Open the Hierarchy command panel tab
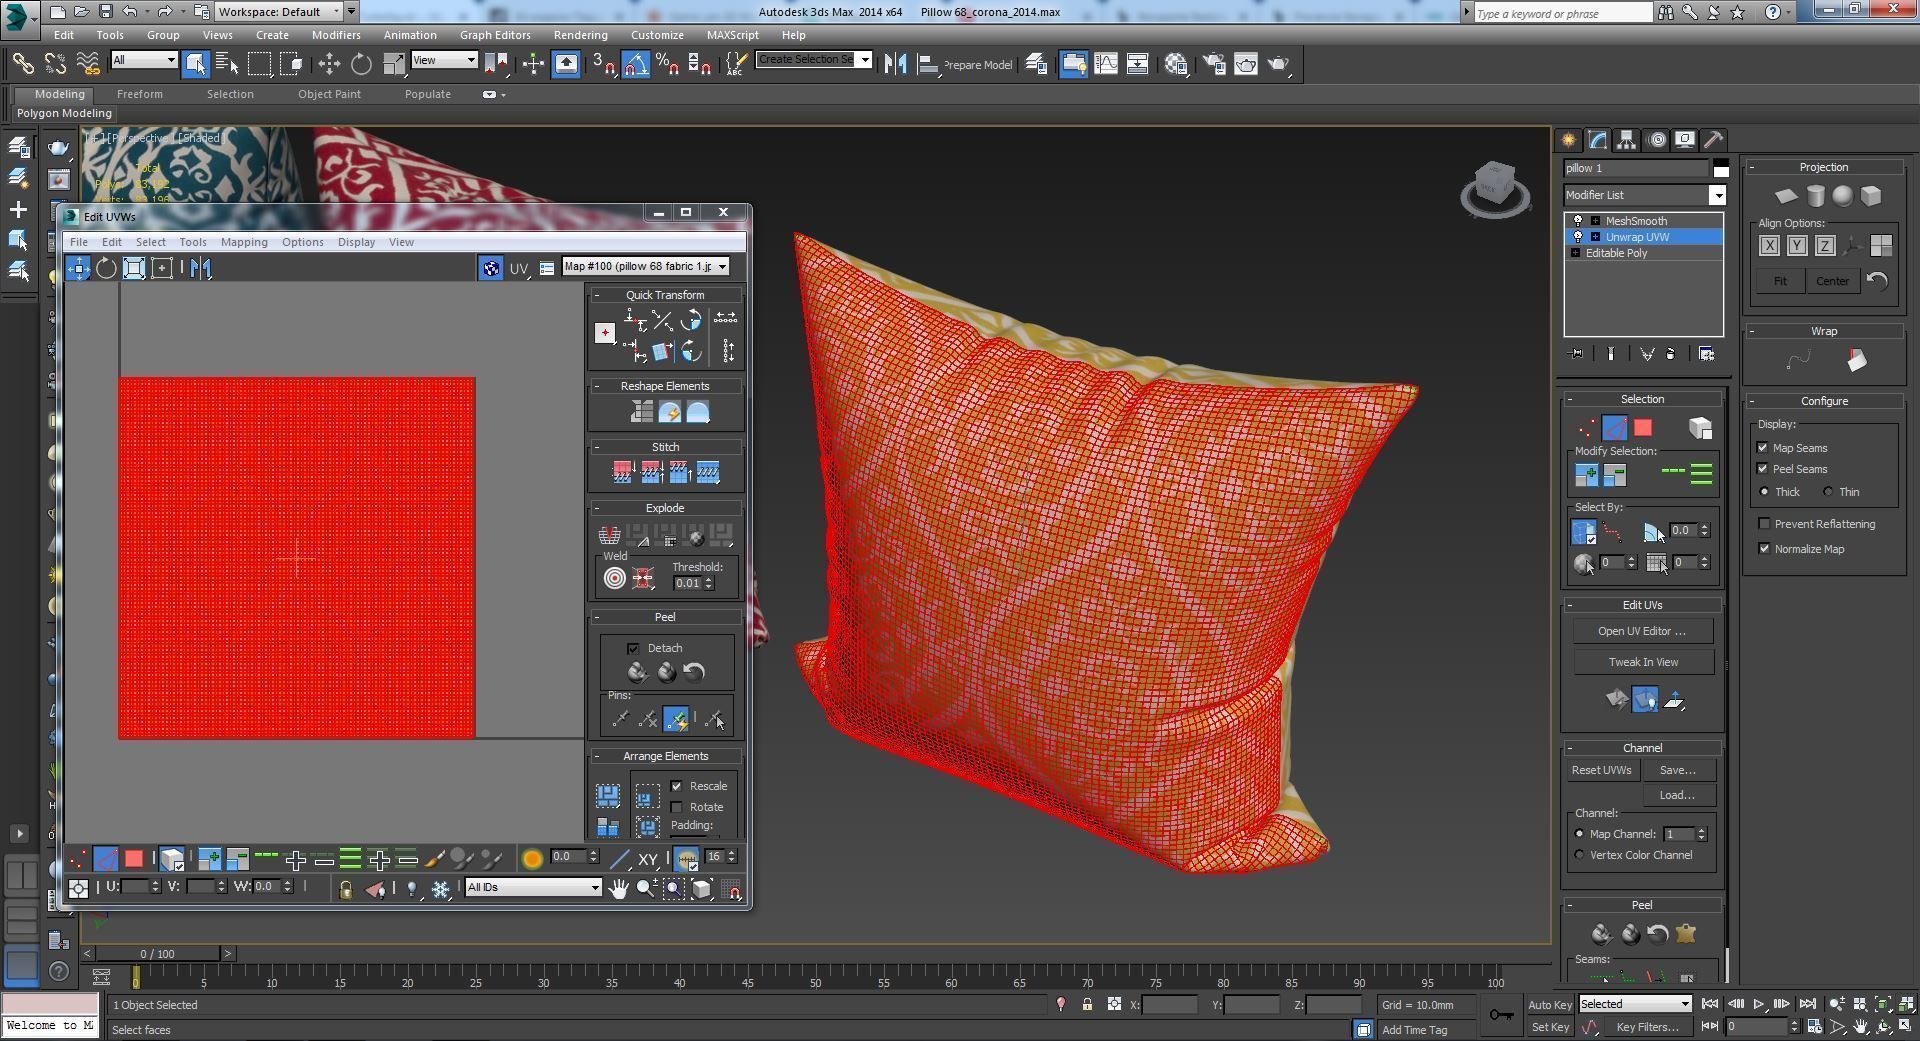Screen dimensions: 1920x1041 pyautogui.click(x=1626, y=140)
